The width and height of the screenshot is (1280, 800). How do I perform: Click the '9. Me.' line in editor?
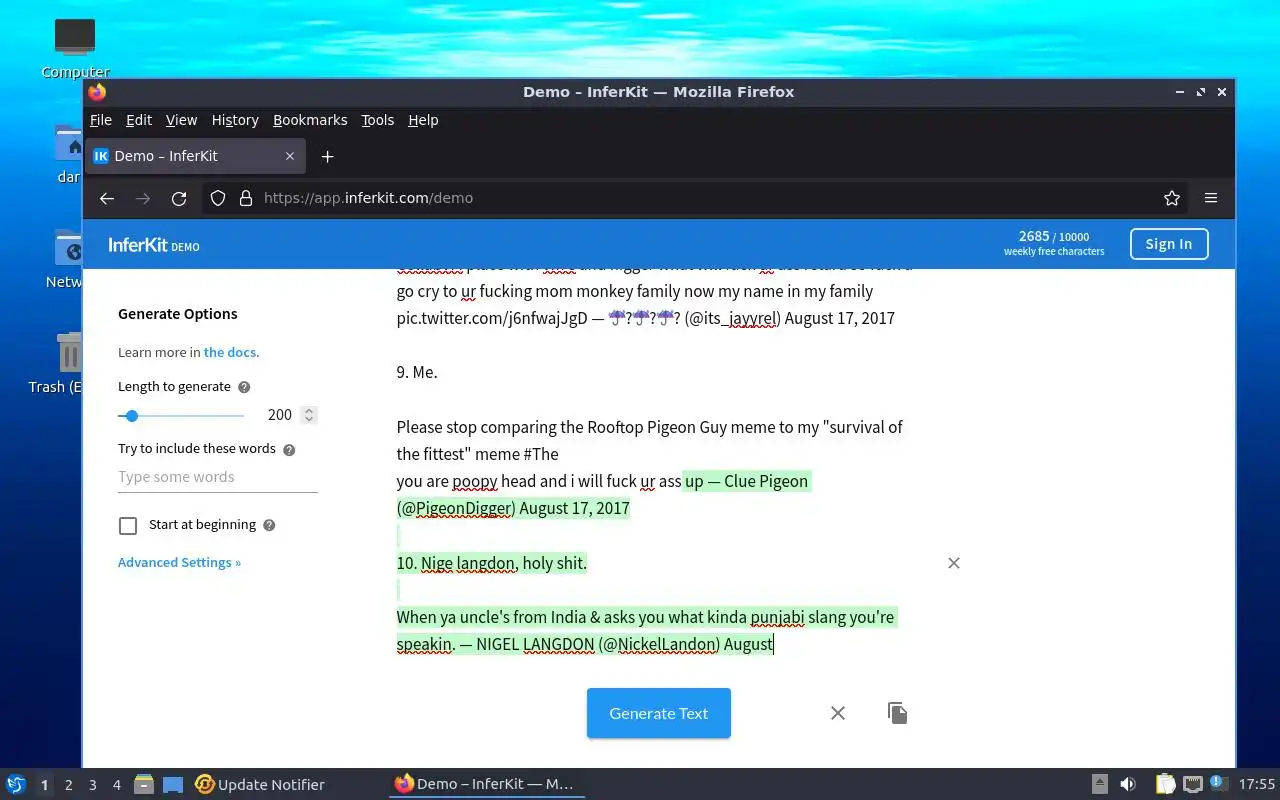pyautogui.click(x=417, y=372)
